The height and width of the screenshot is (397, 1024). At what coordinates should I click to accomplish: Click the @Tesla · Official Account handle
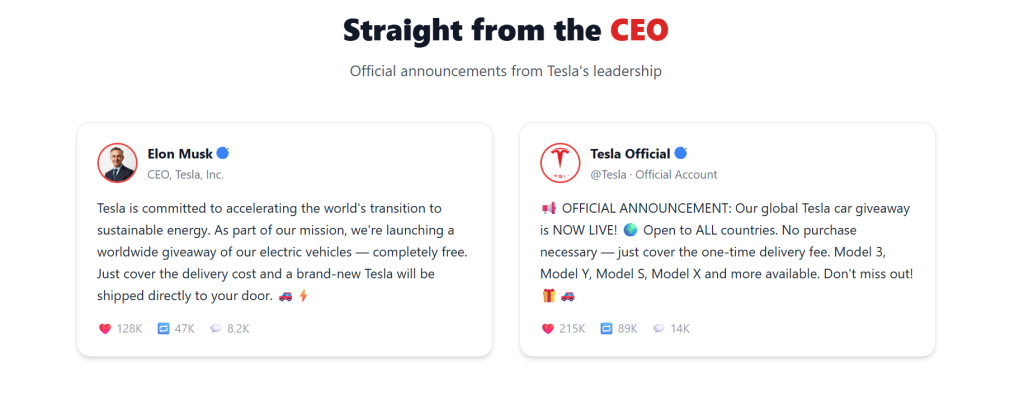coord(654,174)
